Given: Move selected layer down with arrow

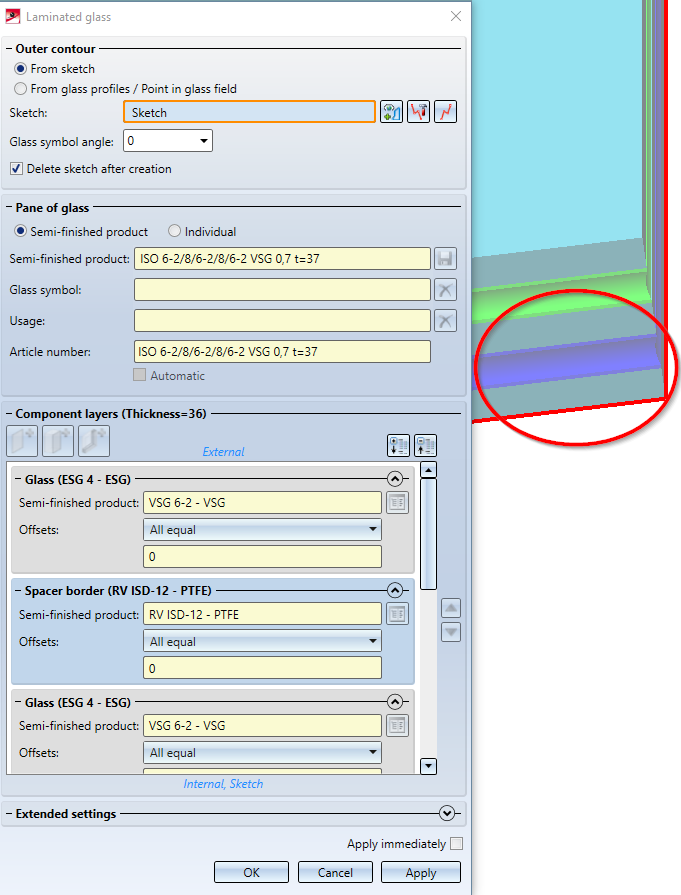Looking at the screenshot, I should click(x=451, y=632).
